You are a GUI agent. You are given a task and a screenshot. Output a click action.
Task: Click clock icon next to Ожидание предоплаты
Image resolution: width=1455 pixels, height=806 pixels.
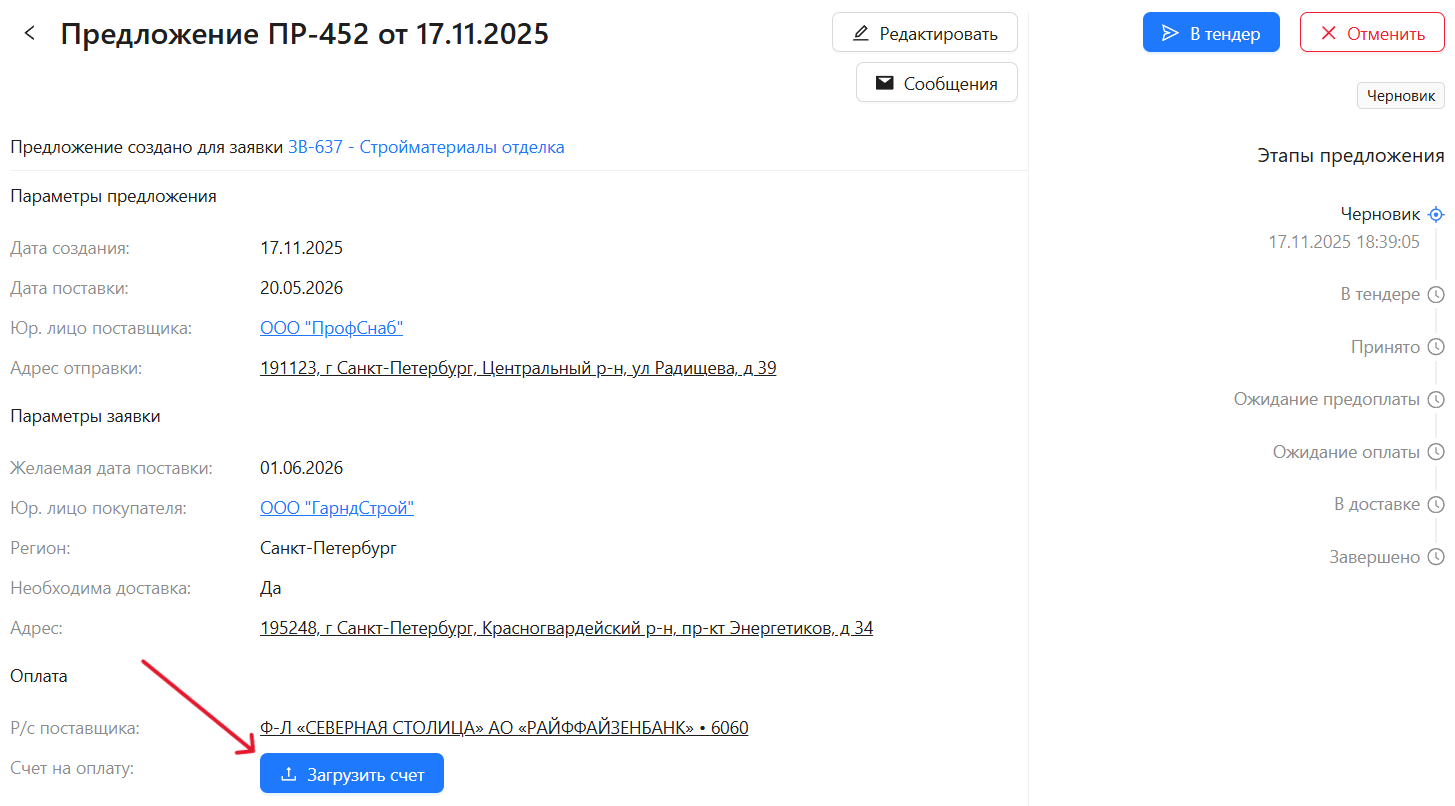point(1436,400)
